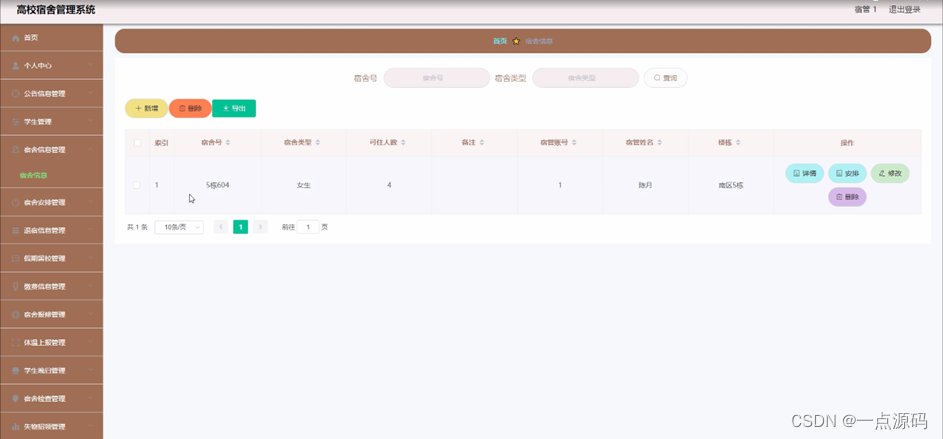The width and height of the screenshot is (943, 439).
Task: Expand the 宿舍安排管理 menu chevron
Action: [90, 202]
